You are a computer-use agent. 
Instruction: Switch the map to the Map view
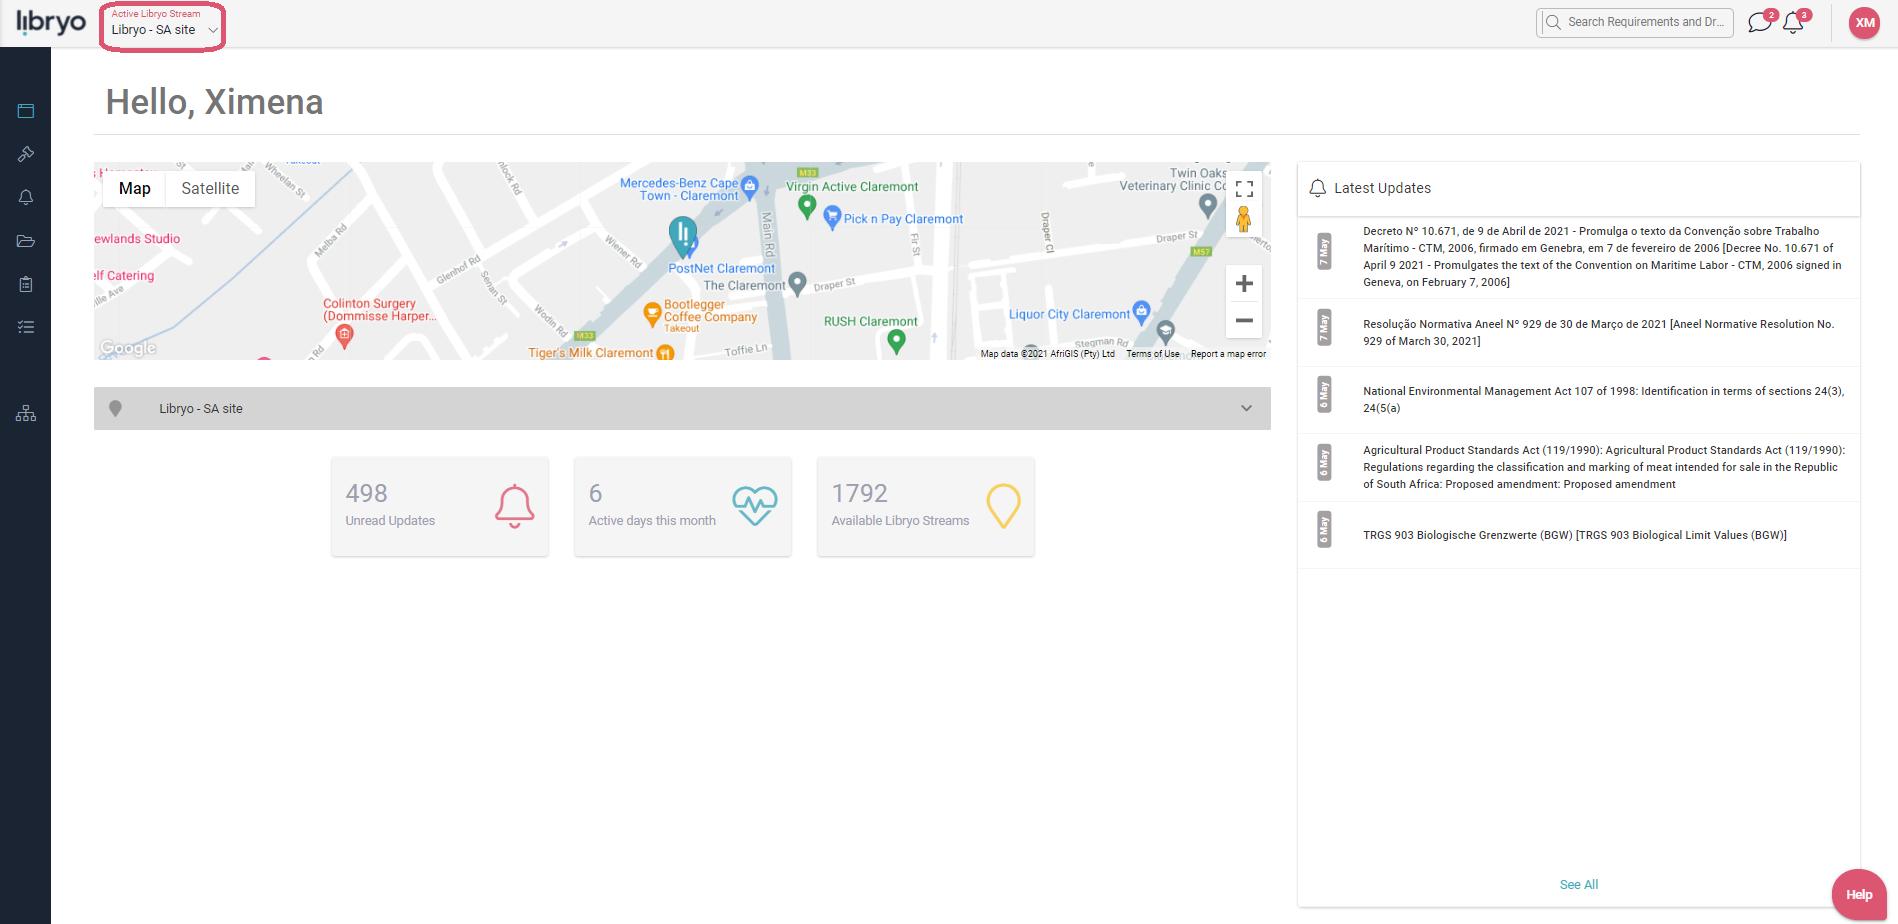134,188
